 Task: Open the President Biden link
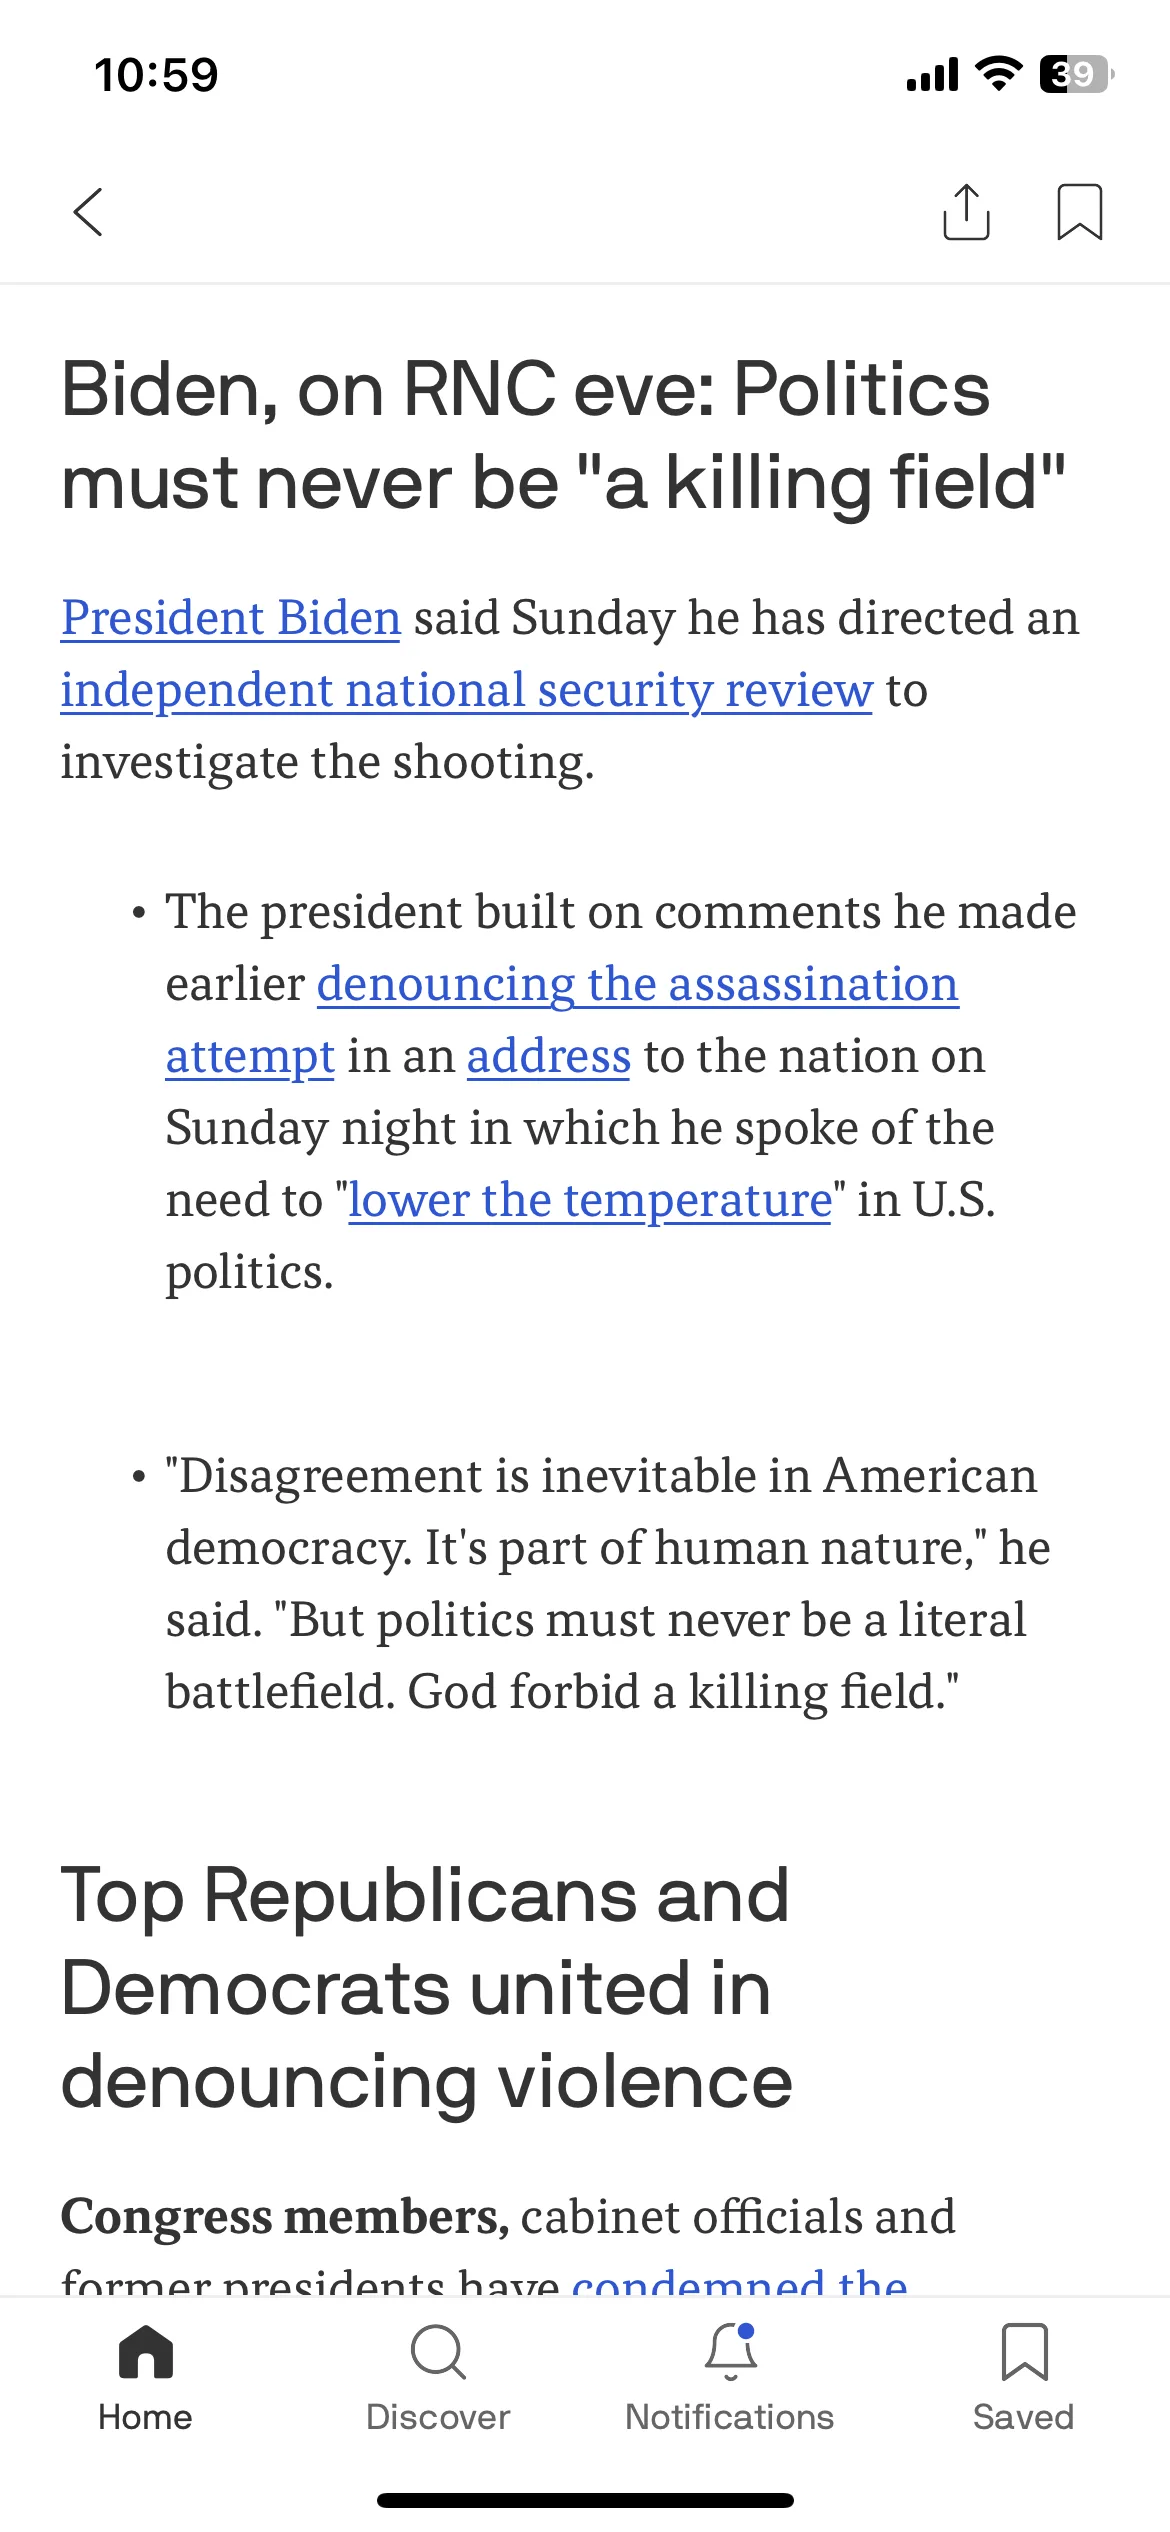point(231,618)
